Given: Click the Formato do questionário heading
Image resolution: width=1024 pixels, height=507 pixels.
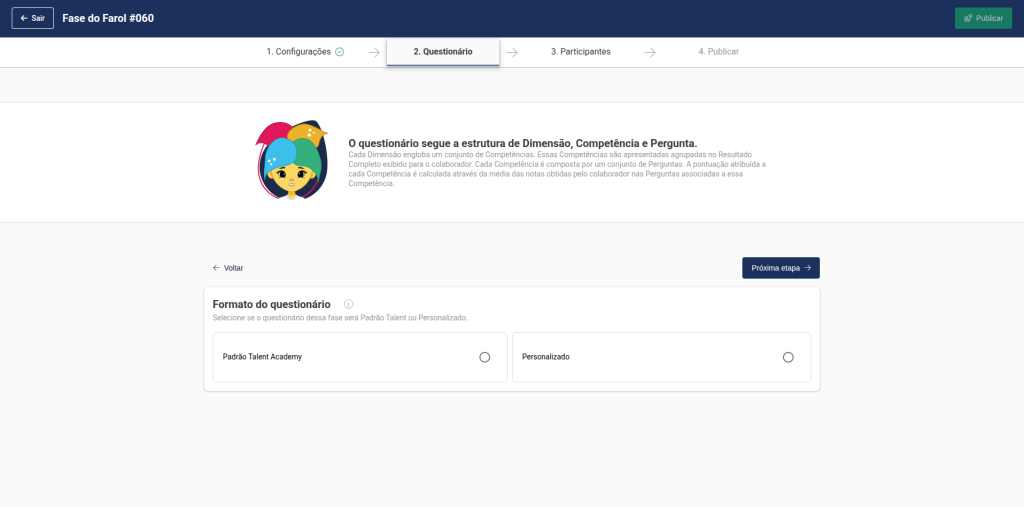Looking at the screenshot, I should pos(272,304).
